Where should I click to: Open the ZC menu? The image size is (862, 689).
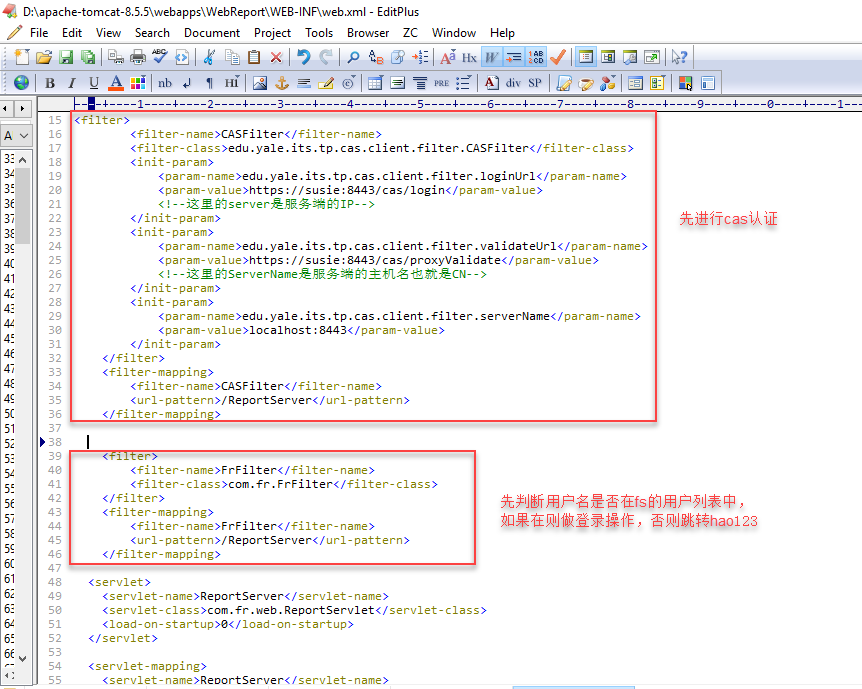[410, 33]
